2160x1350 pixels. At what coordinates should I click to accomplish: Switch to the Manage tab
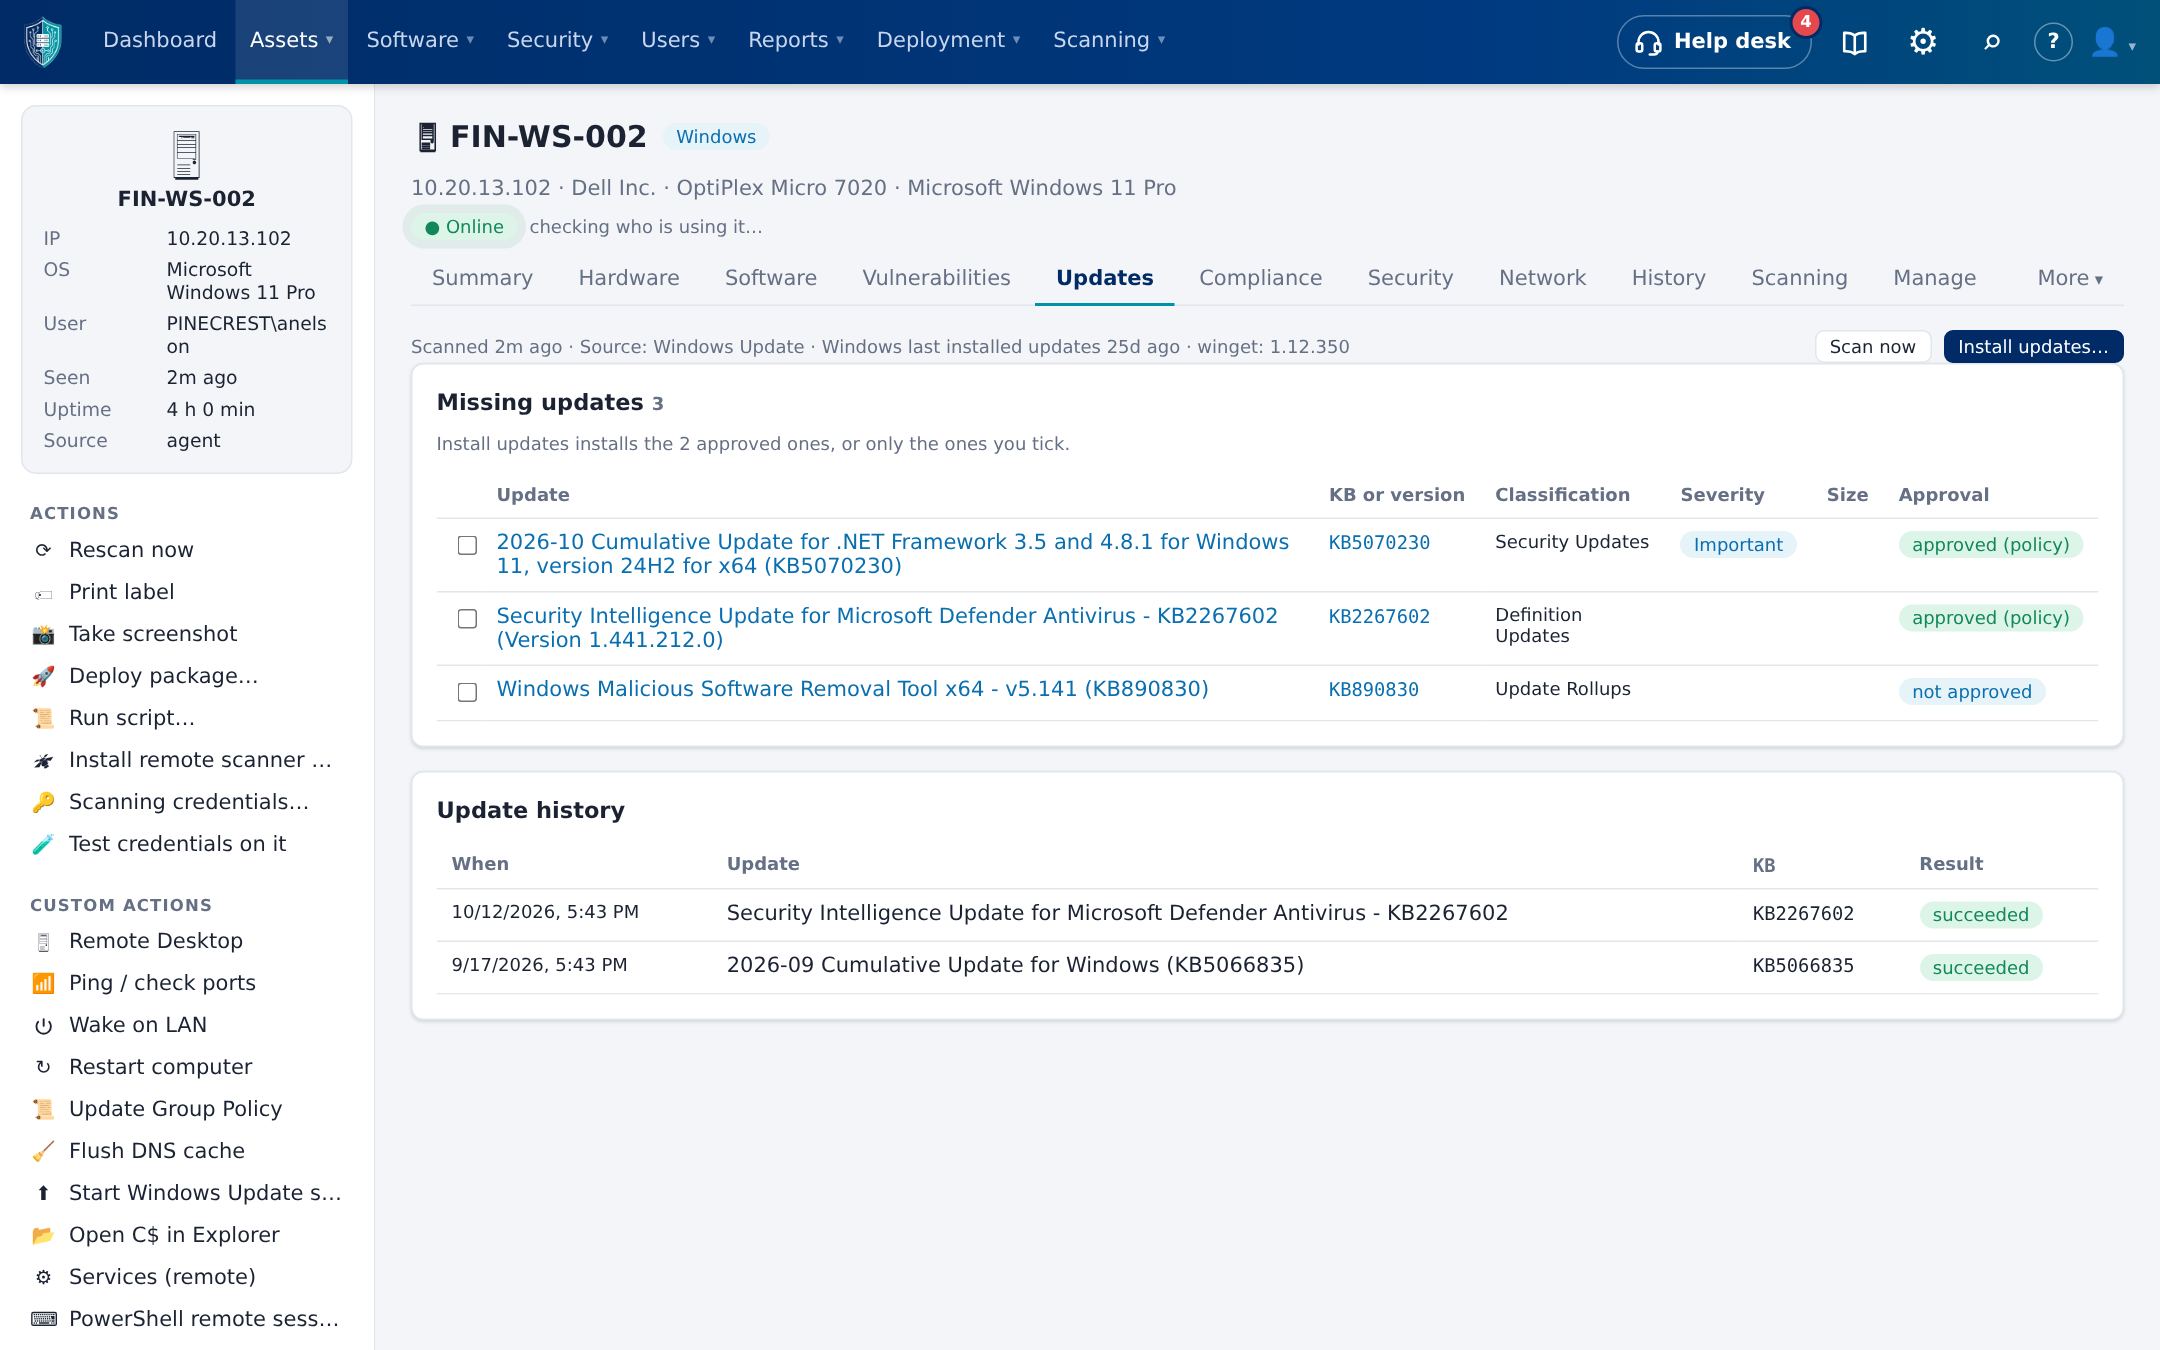(1934, 278)
